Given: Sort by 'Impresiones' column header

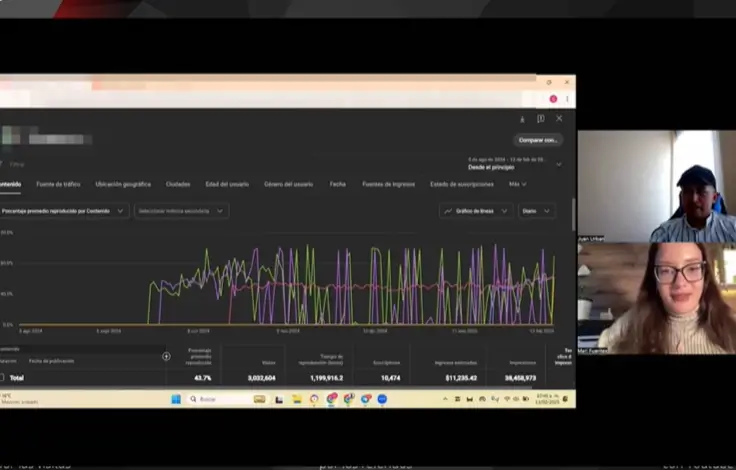Looking at the screenshot, I should pyautogui.click(x=522, y=363).
